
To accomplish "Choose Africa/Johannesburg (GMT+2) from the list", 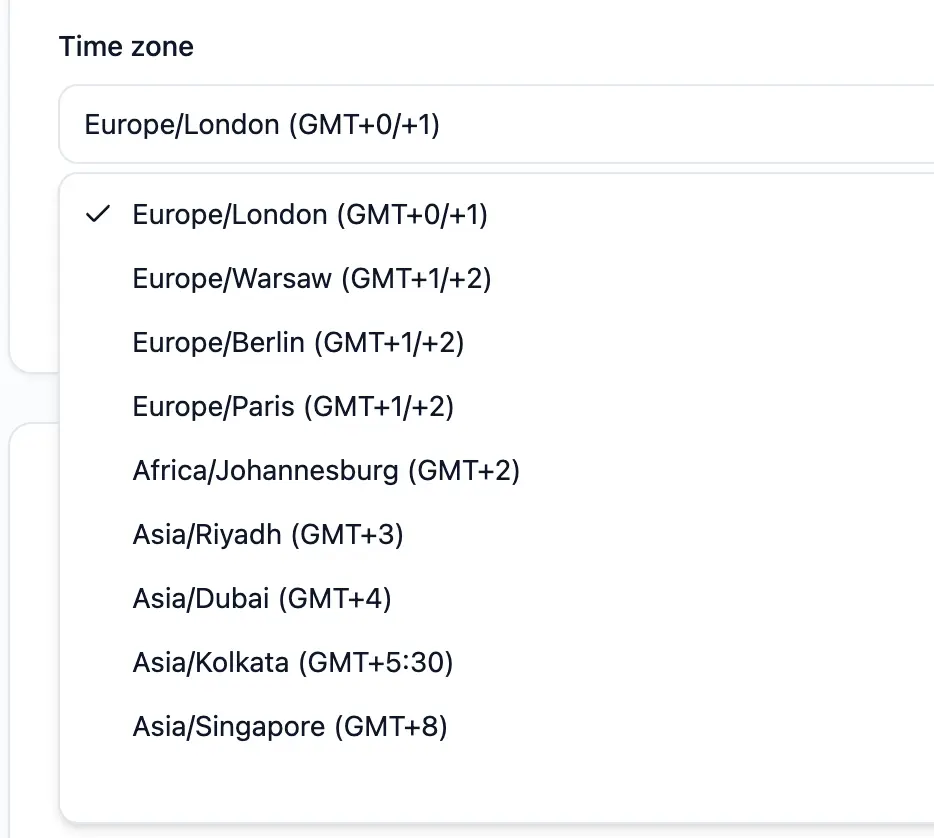I will pos(326,471).
